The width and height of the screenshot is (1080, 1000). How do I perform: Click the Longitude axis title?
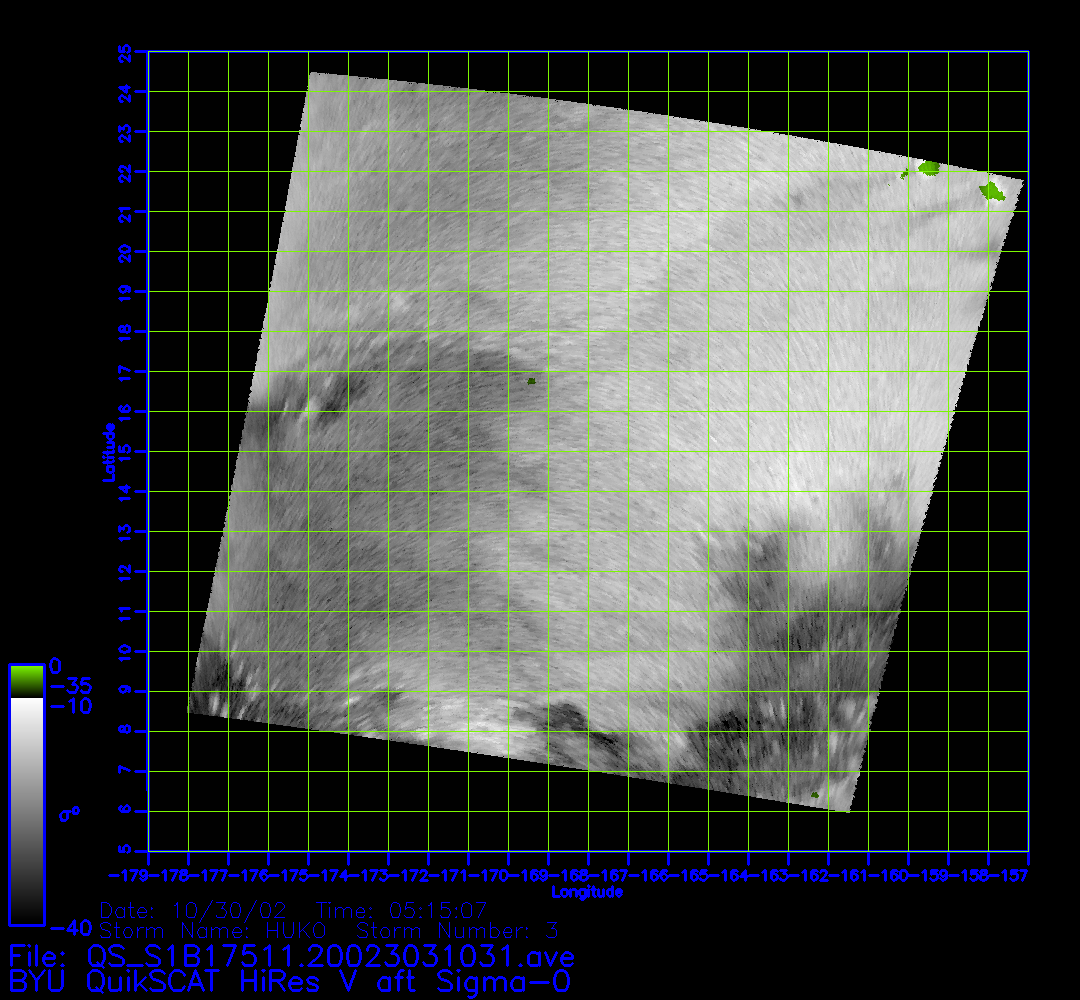coord(588,892)
